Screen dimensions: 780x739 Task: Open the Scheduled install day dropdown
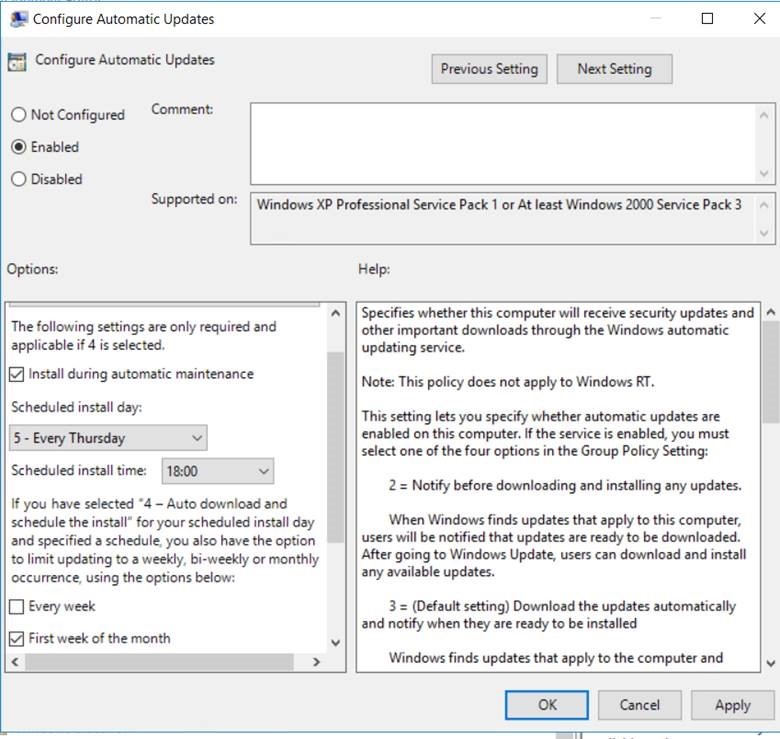[108, 438]
